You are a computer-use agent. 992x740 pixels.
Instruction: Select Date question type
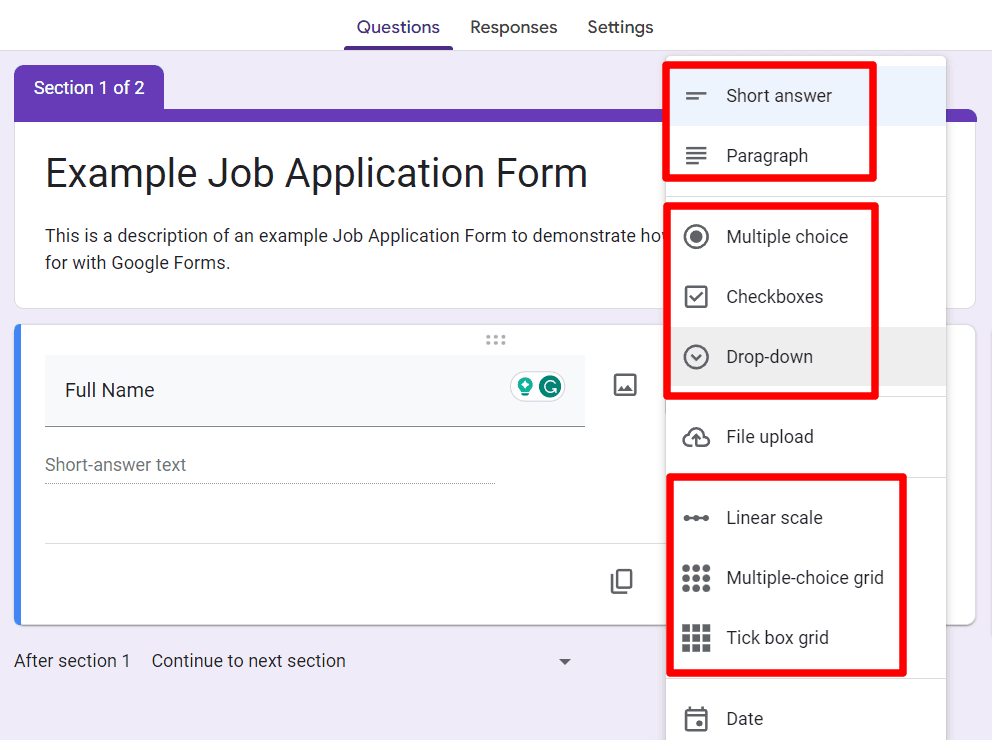[806, 718]
